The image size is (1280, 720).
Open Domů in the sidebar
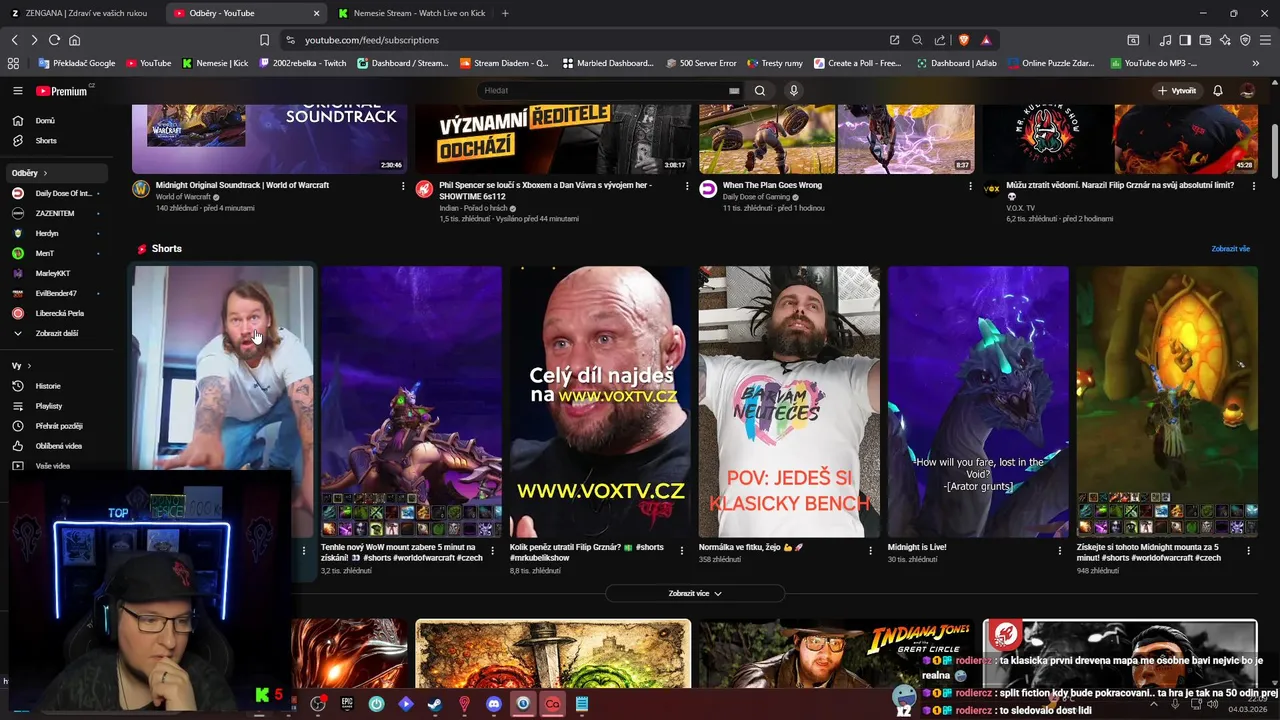[x=57, y=120]
